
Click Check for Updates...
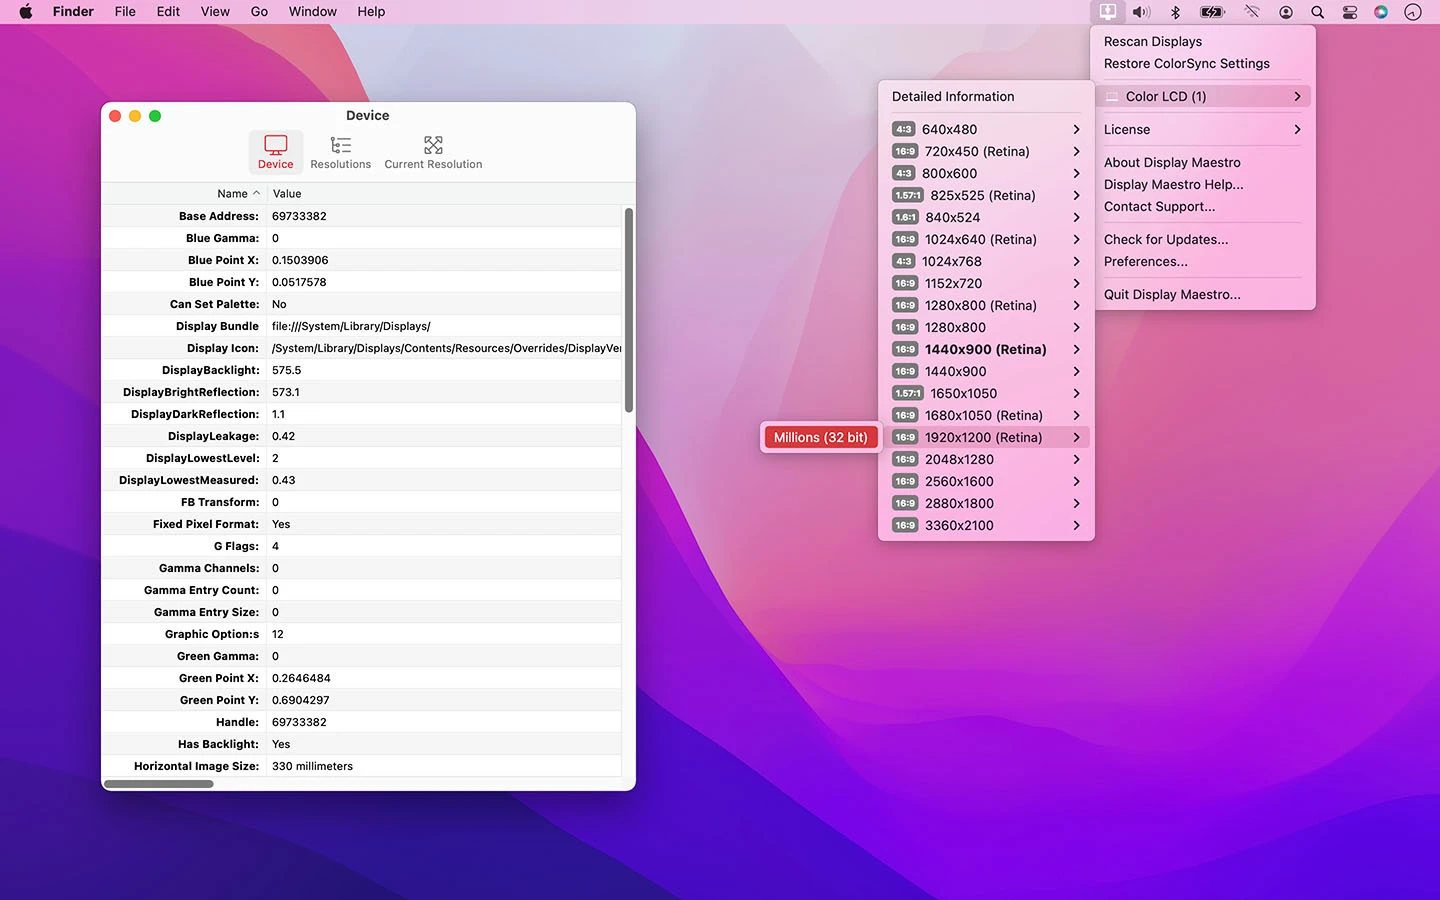[1165, 239]
